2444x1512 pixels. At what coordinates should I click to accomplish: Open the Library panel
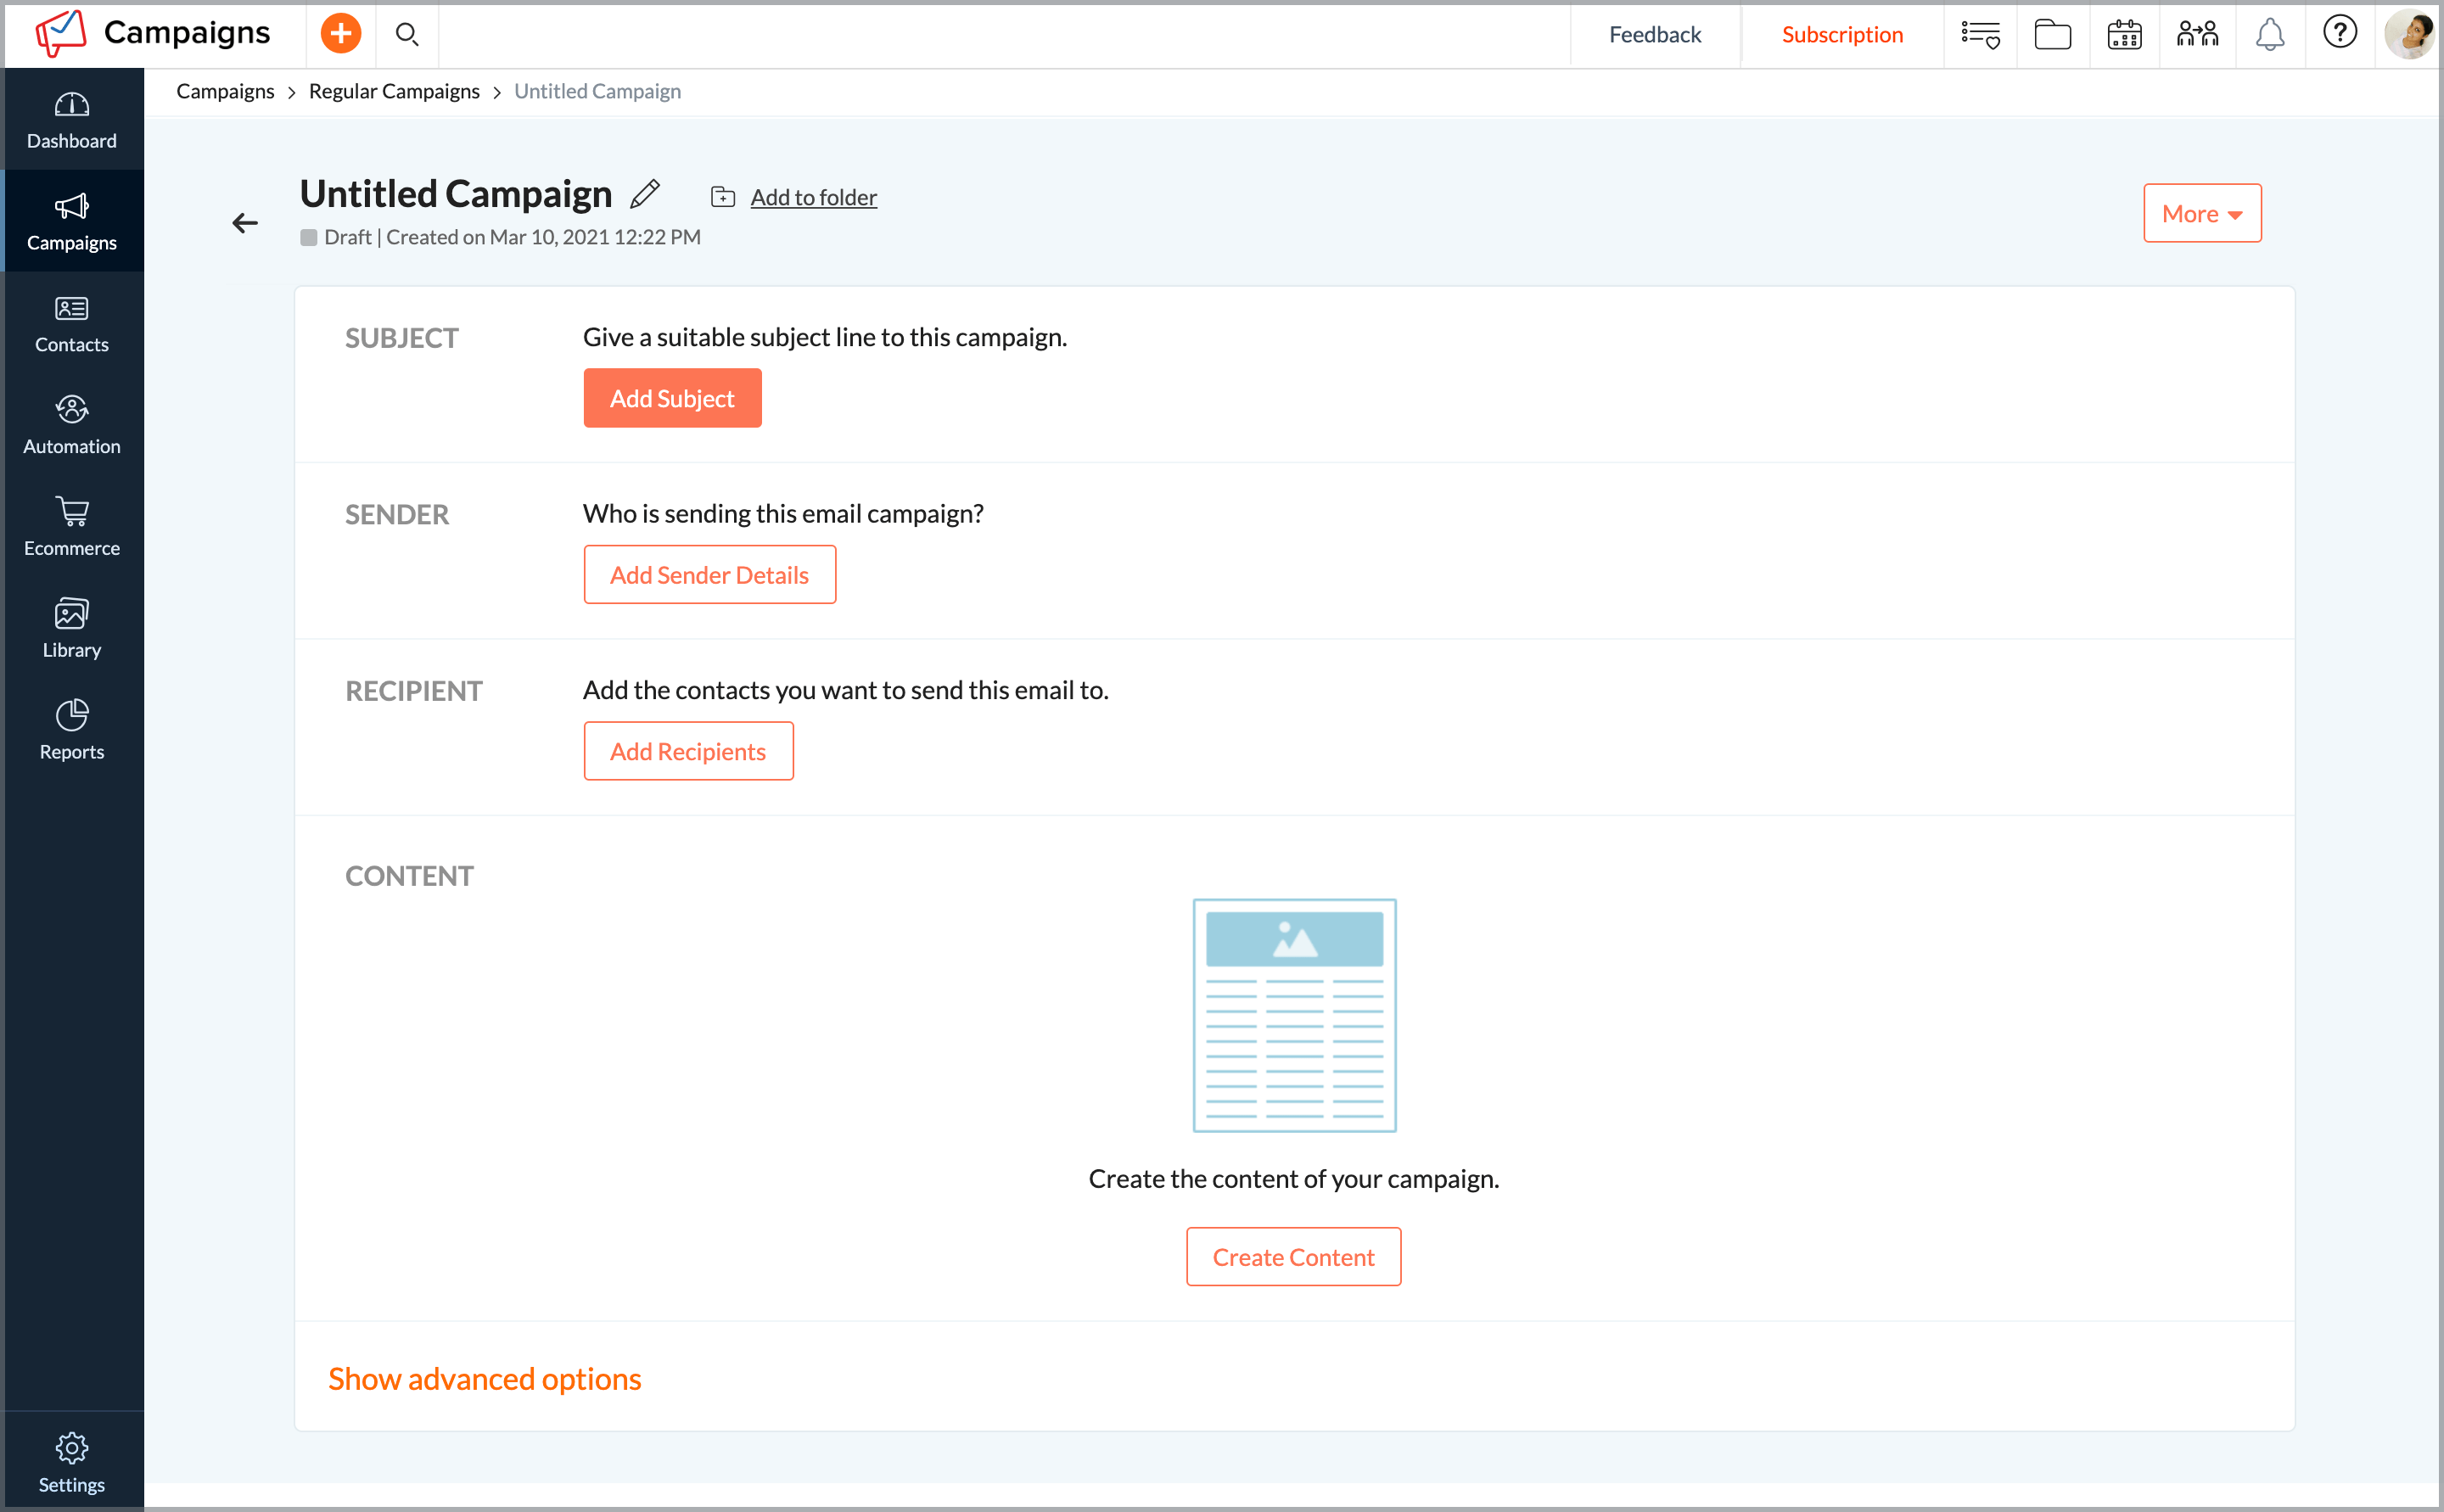71,627
